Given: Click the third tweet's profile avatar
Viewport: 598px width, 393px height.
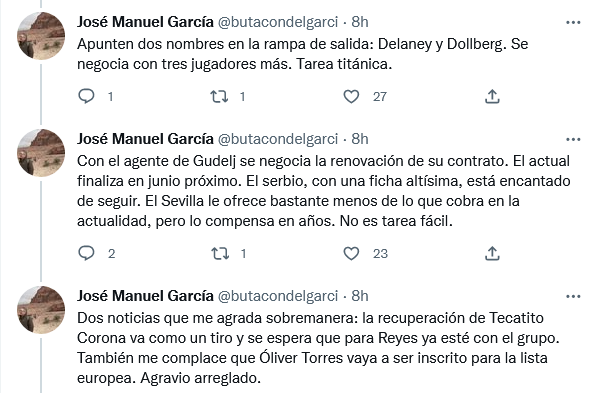Looking at the screenshot, I should 41,310.
